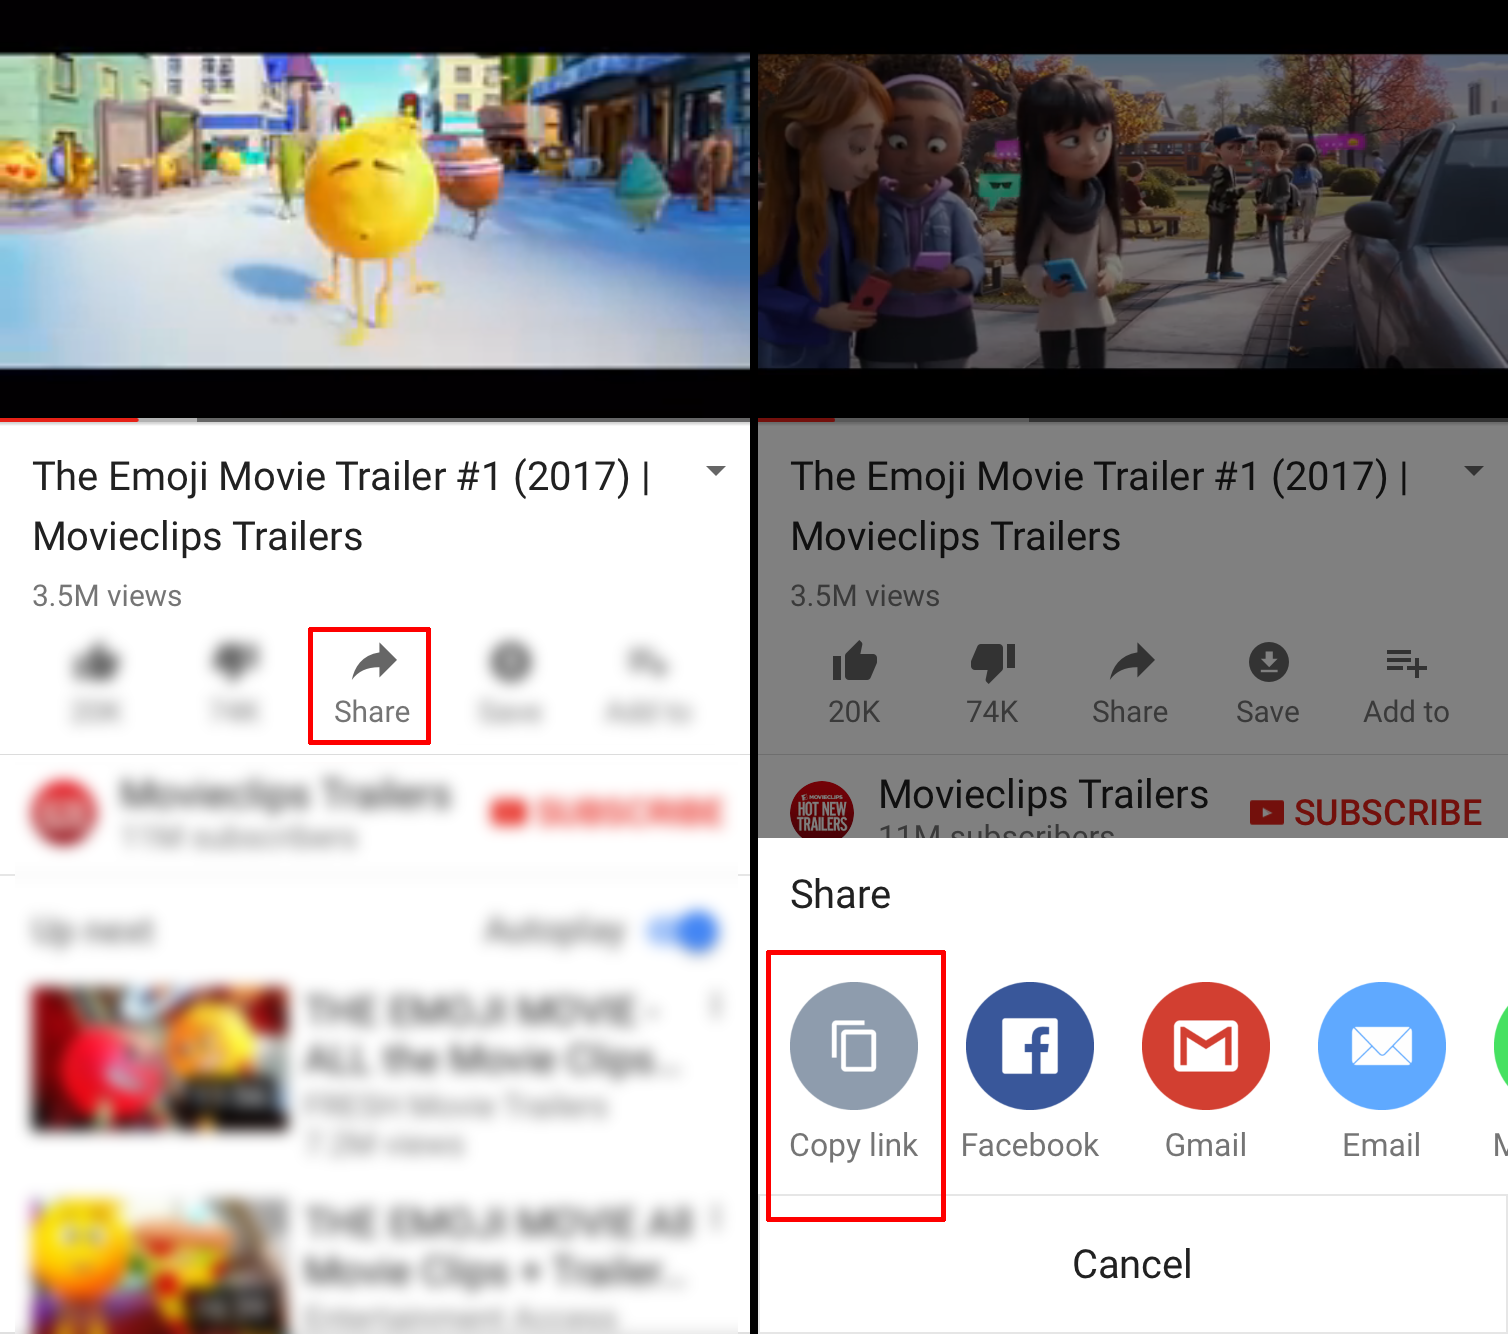Seek on left video progress bar
The width and height of the screenshot is (1508, 1334).
coord(374,419)
